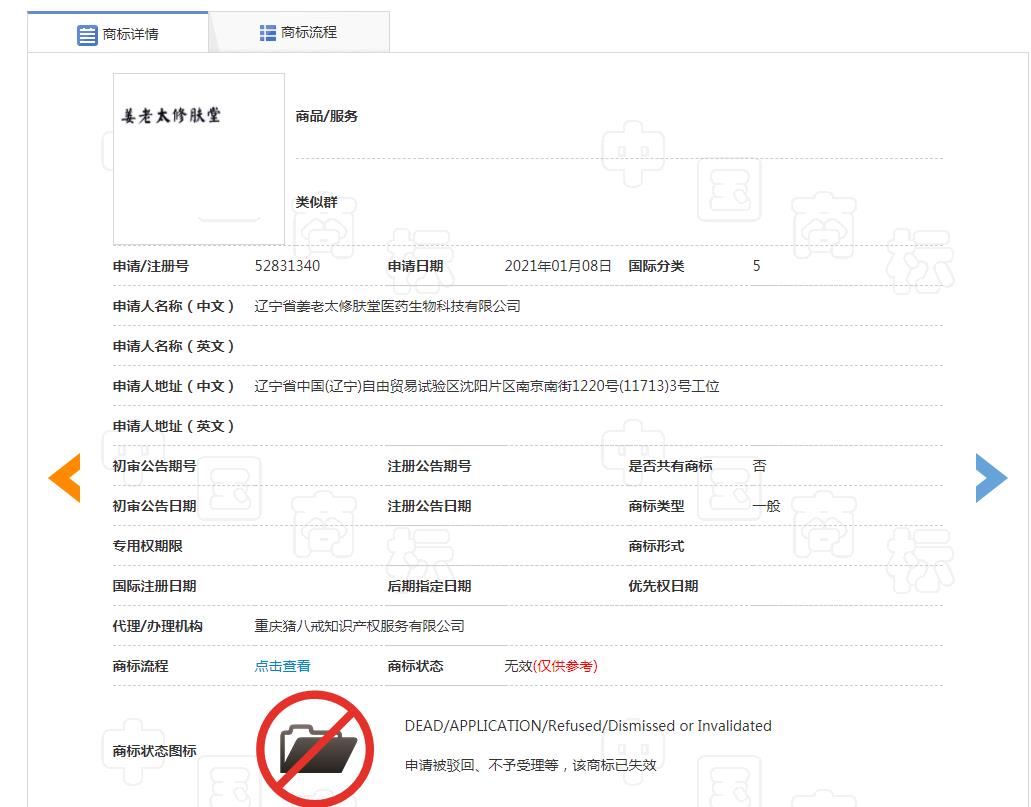Click the 申请/注册号 field label
This screenshot has width=1031, height=807.
click(151, 266)
